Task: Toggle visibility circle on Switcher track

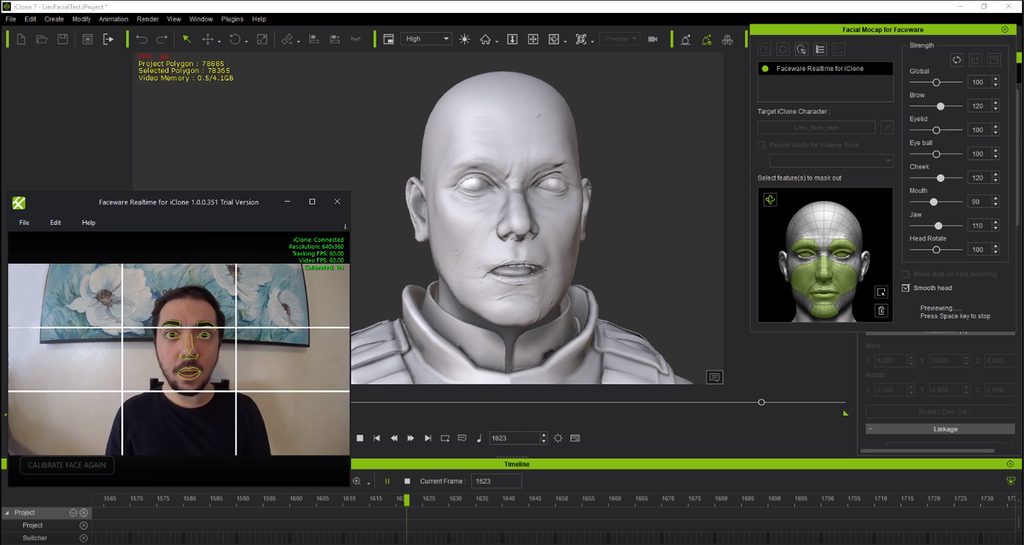Action: point(83,538)
